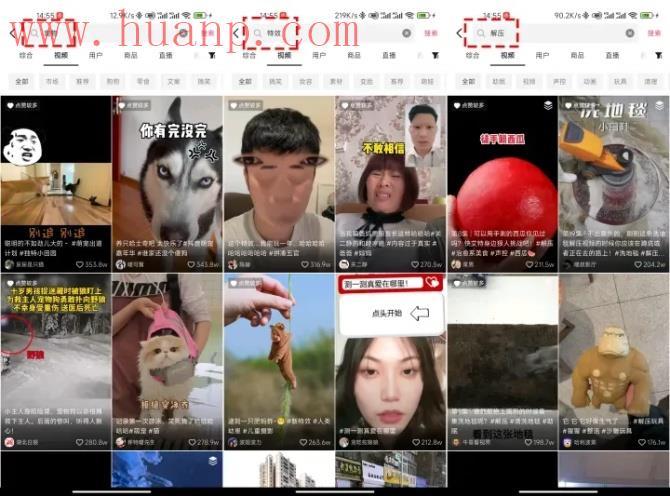670x496 pixels.
Task: Clear the 特效 search text with the X icon
Action: click(x=406, y=33)
